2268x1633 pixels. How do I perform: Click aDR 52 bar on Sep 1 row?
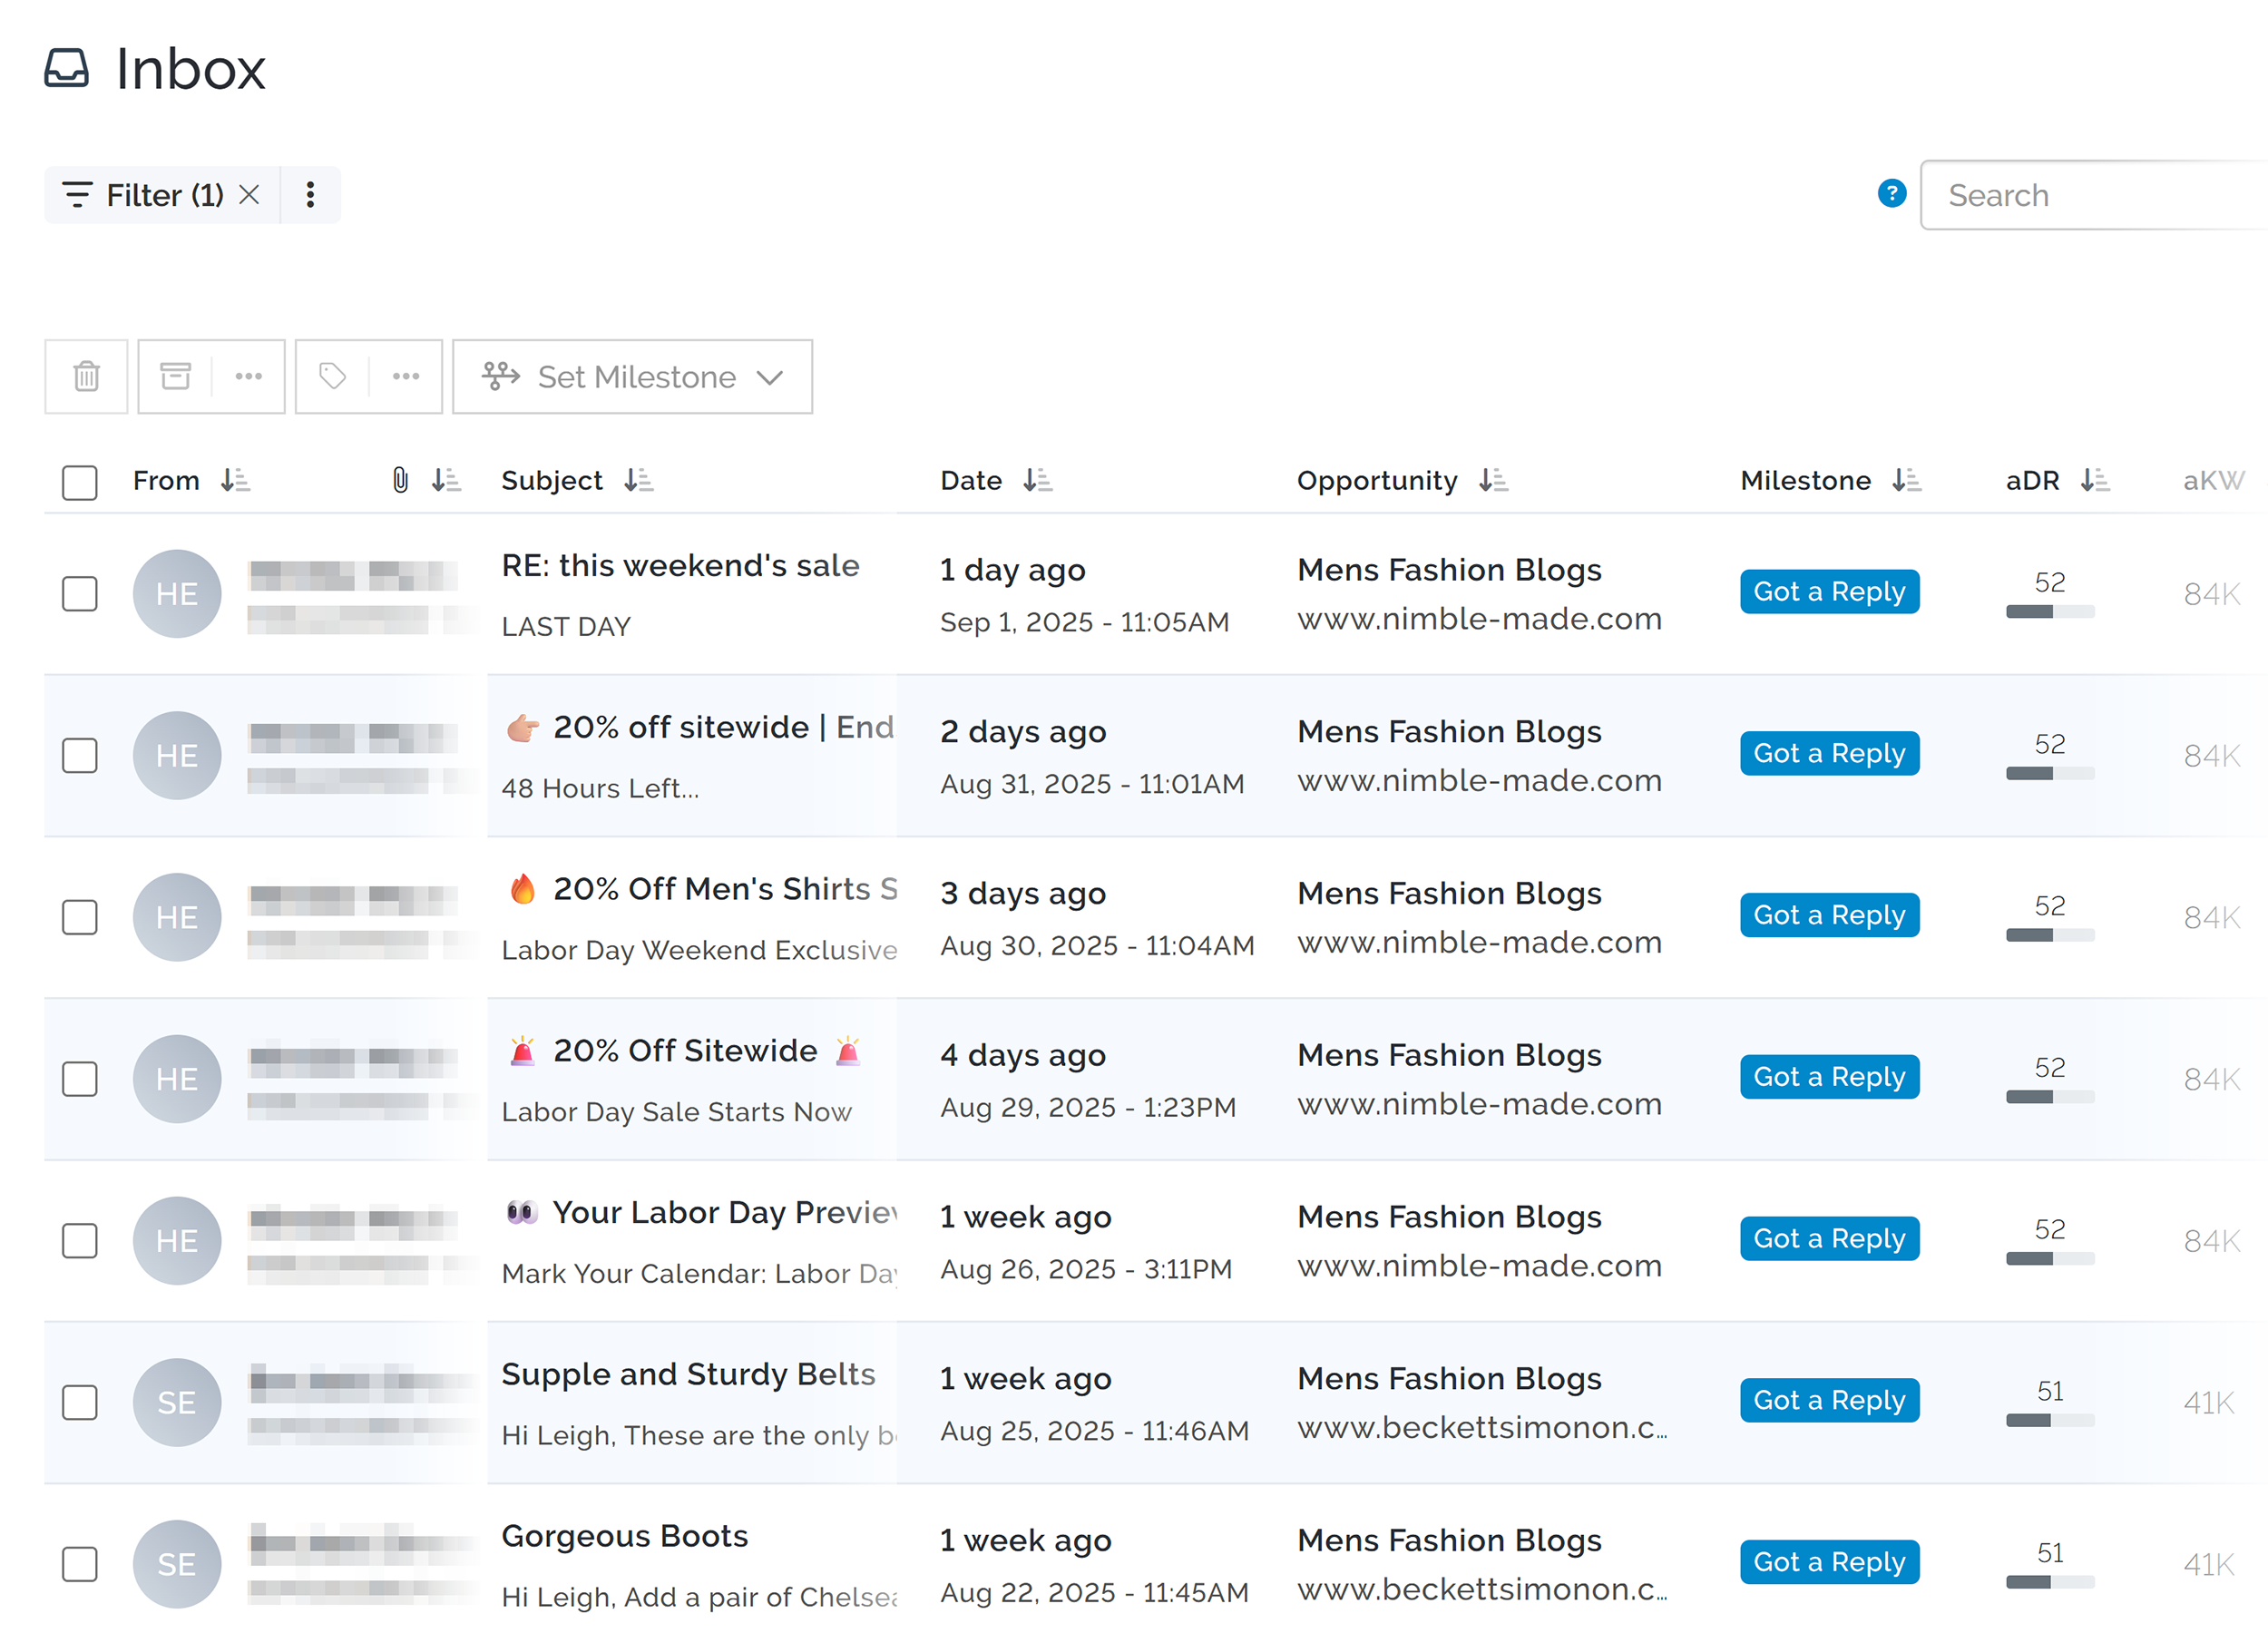[2050, 612]
